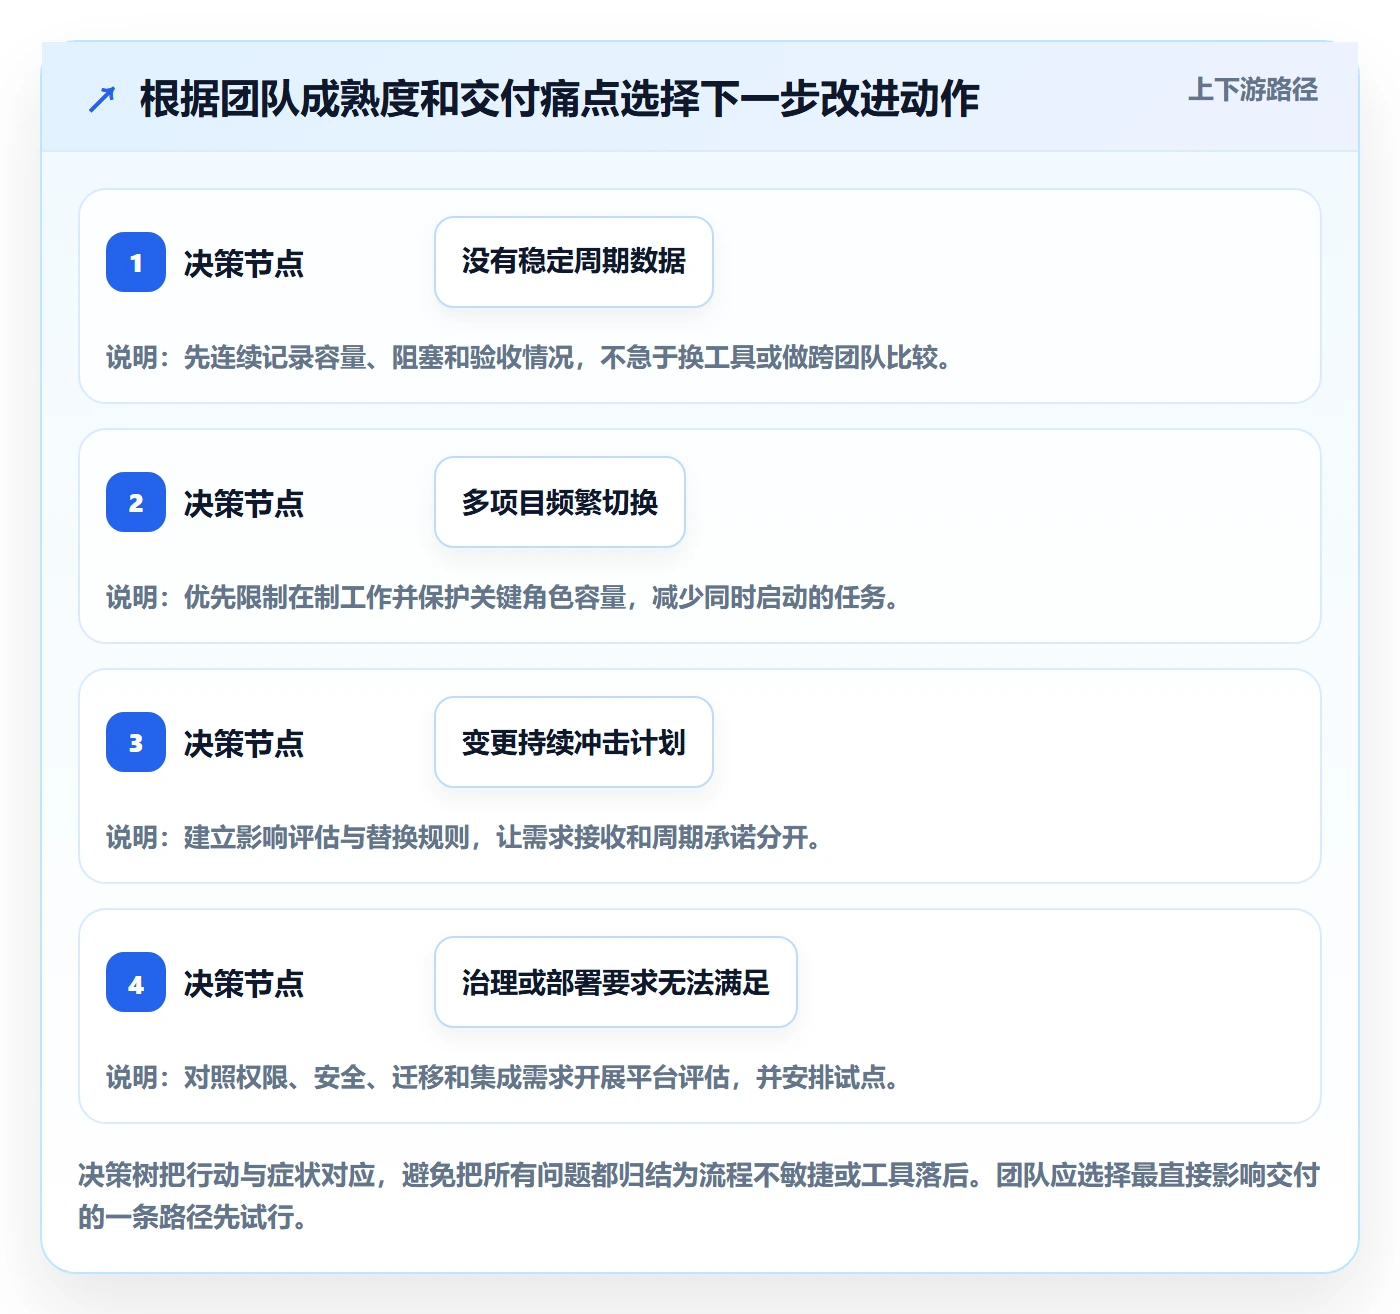Open the 治理或部署要求无法满足 condition chip

[616, 982]
